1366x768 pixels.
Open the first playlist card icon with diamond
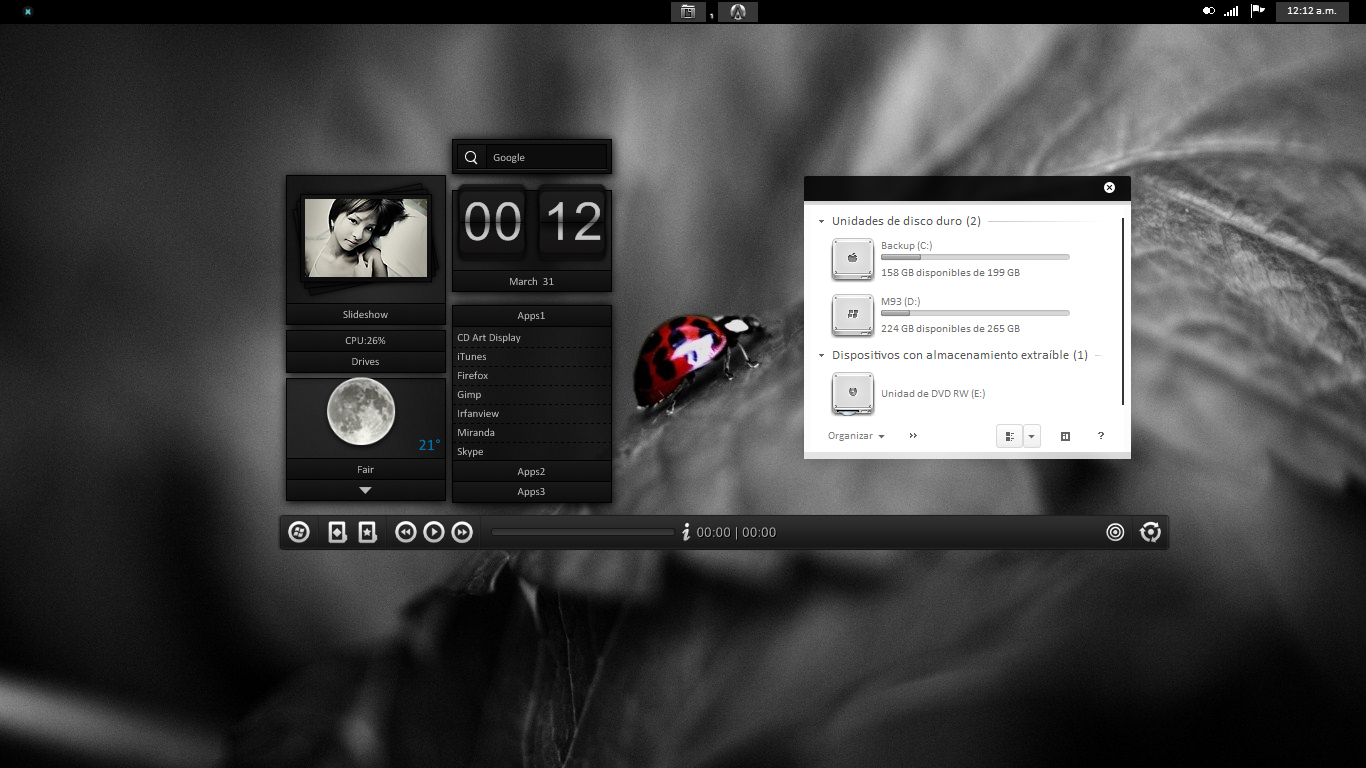(338, 532)
